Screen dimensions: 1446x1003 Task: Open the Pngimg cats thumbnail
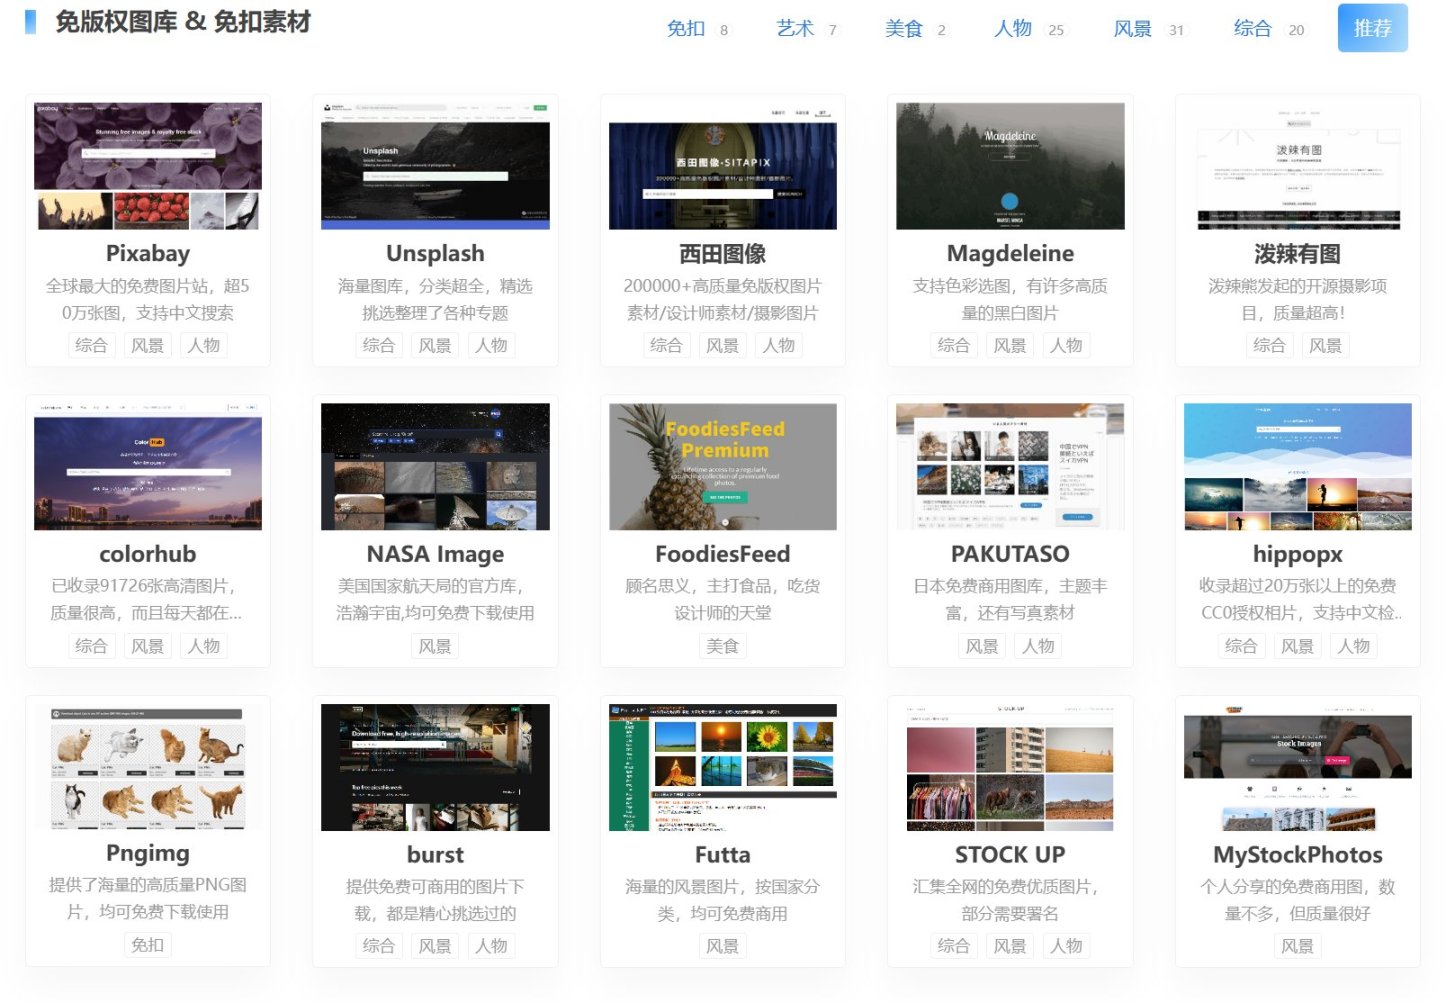(x=148, y=767)
